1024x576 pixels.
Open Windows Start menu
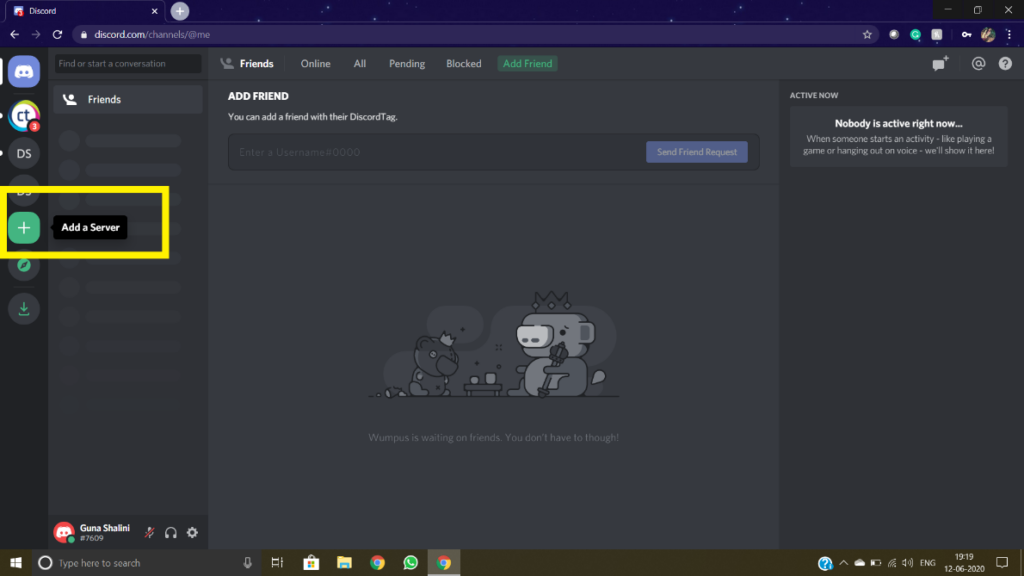click(16, 562)
